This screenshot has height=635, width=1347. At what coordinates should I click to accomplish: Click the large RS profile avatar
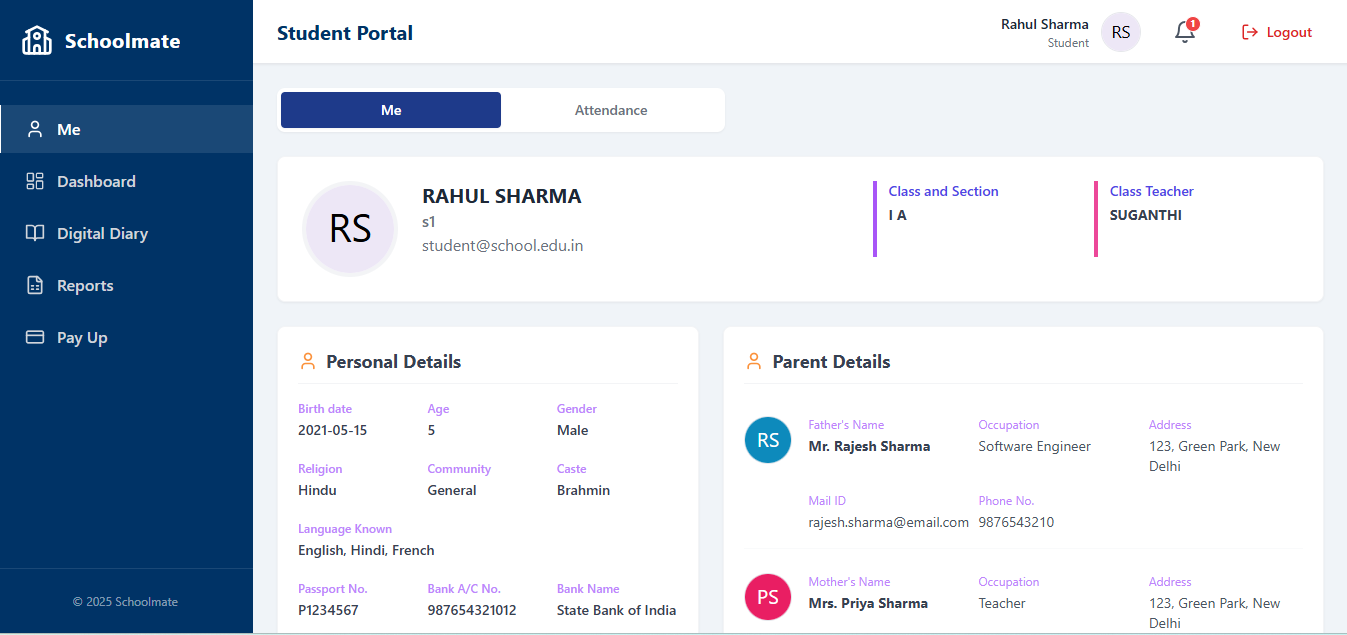click(350, 229)
